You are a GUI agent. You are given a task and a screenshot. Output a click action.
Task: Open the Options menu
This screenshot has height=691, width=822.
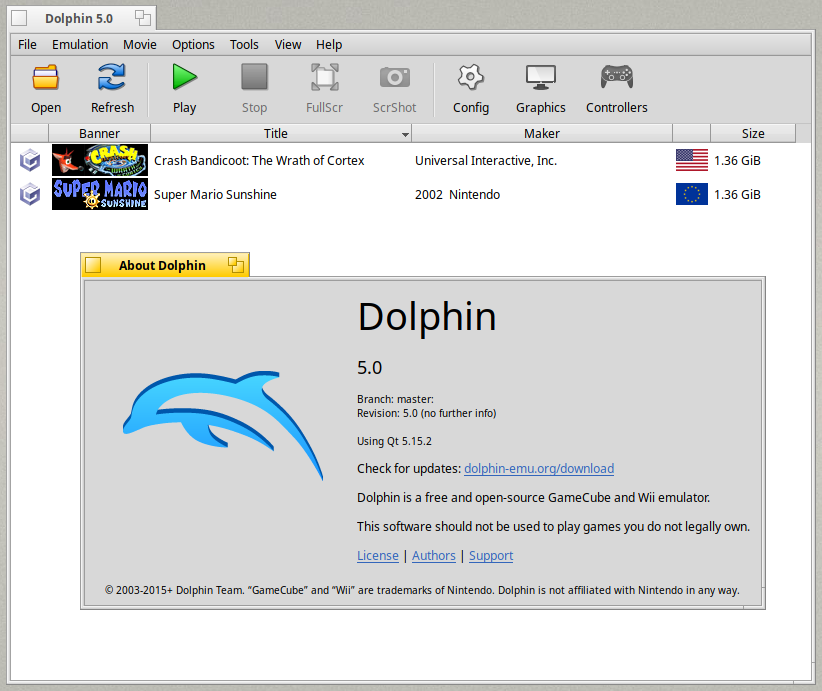point(193,45)
